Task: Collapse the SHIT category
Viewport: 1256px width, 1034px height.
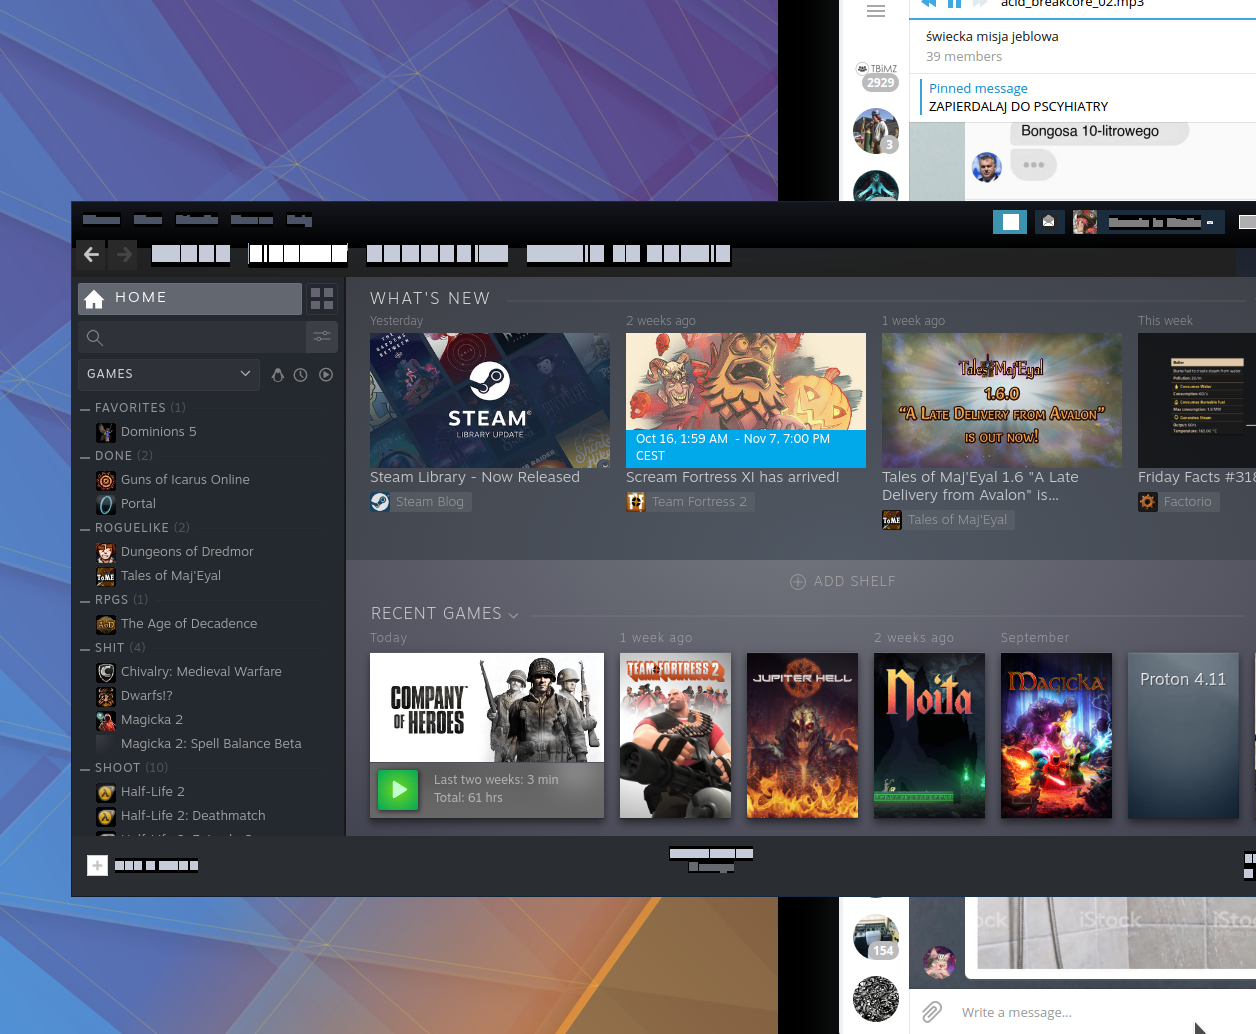Action: (86, 648)
